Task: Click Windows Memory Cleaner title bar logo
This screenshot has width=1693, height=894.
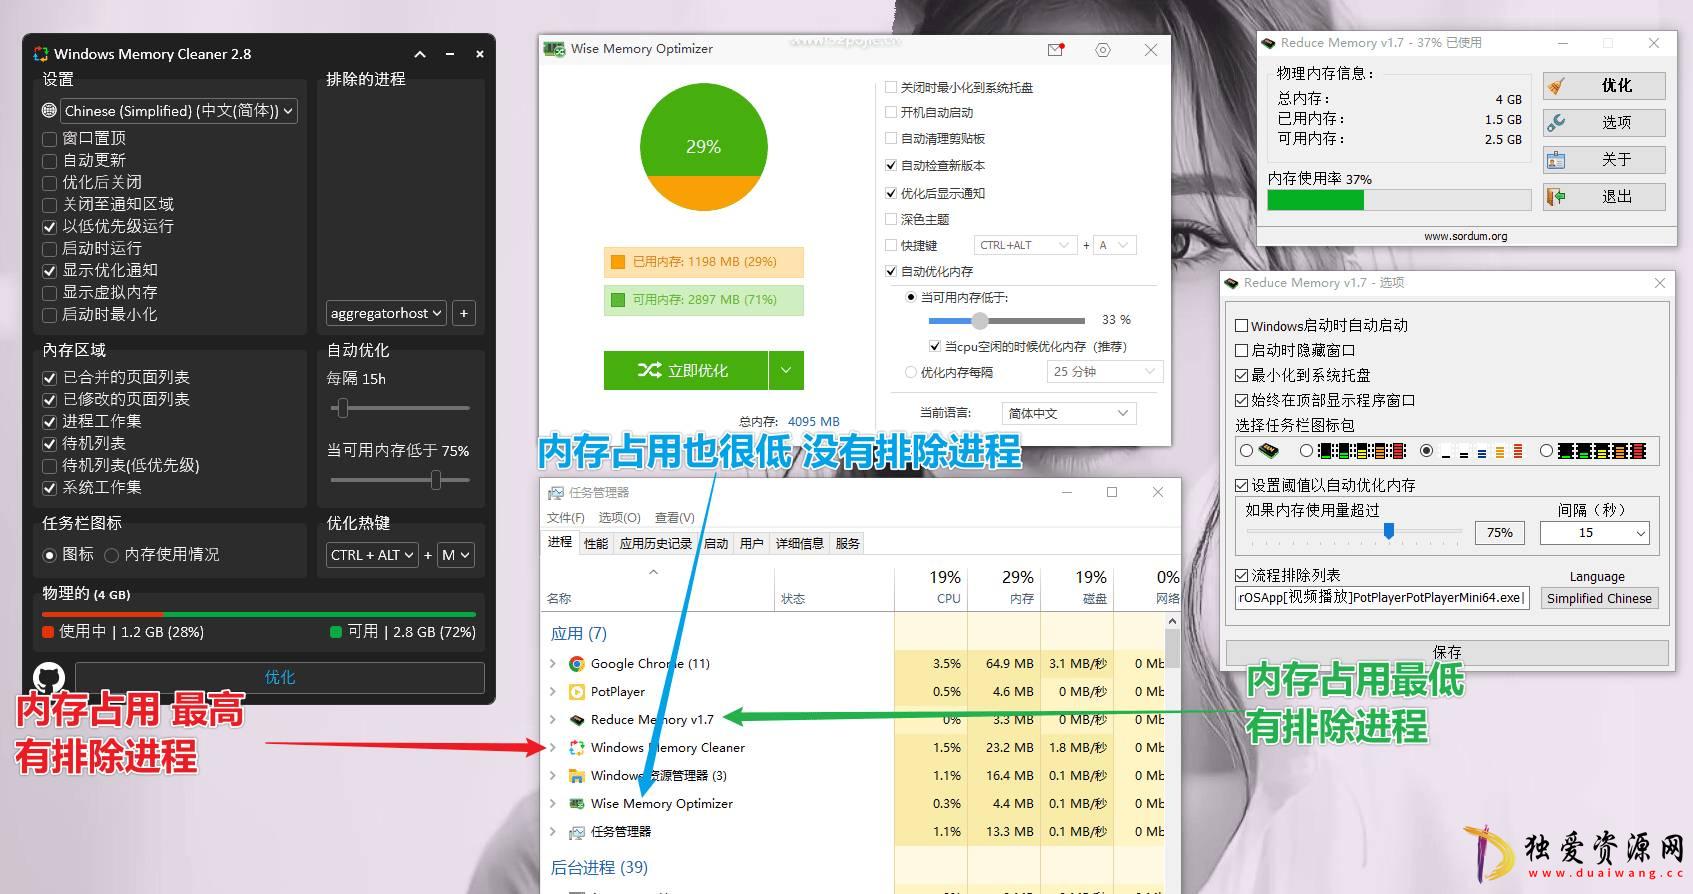Action: 41,54
